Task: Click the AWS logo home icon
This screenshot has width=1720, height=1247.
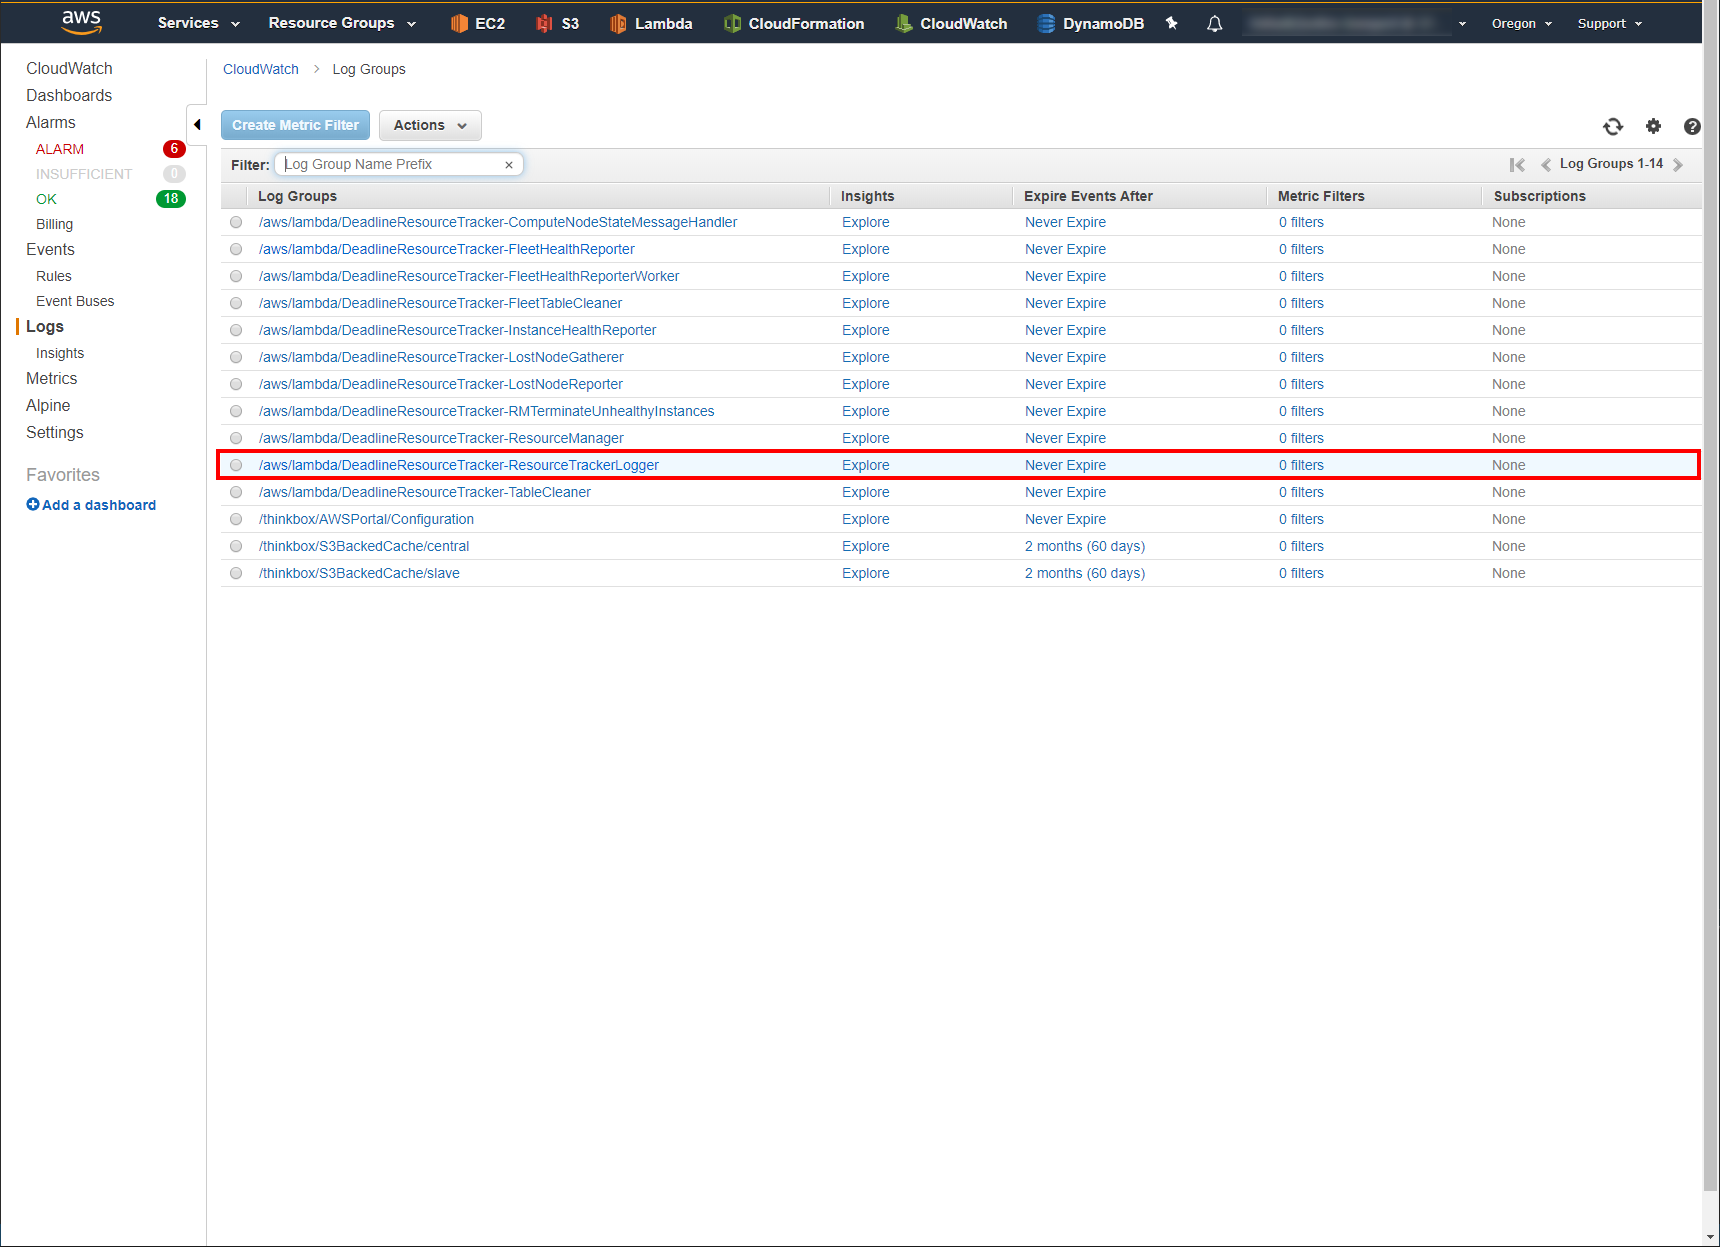Action: [81, 22]
